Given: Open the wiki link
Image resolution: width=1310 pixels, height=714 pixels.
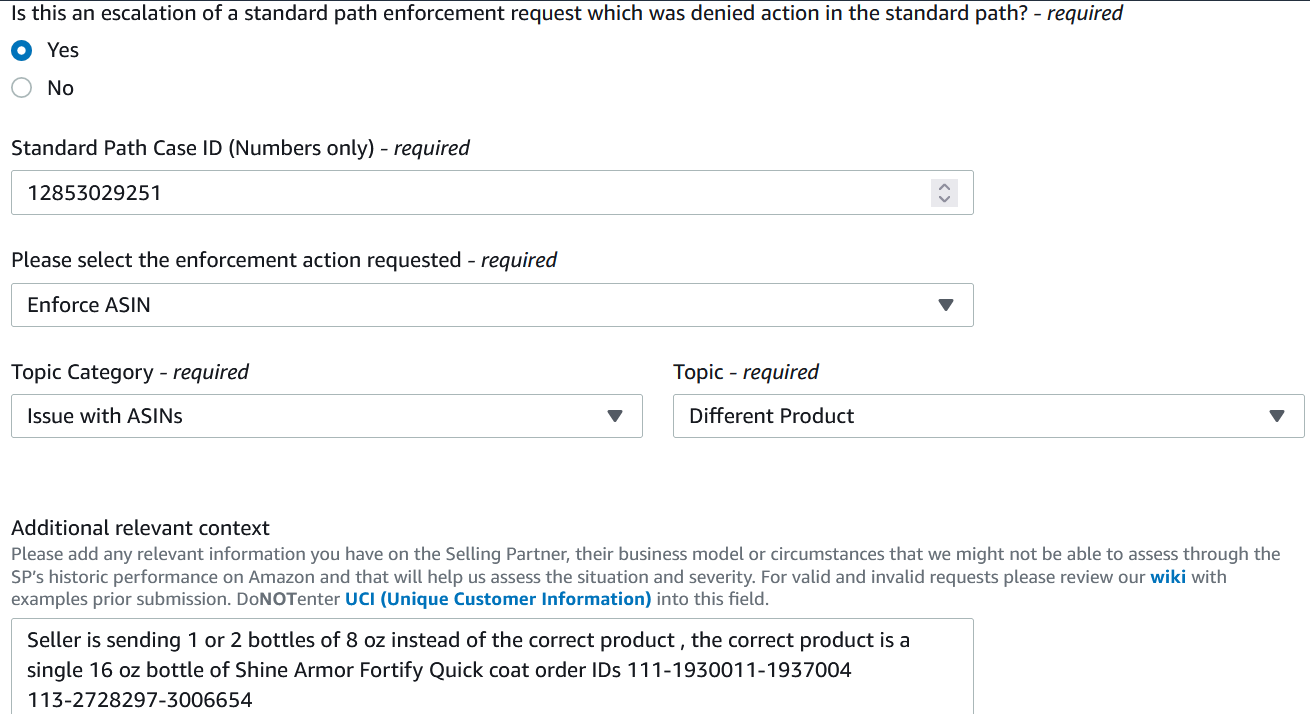Looking at the screenshot, I should pos(1168,577).
